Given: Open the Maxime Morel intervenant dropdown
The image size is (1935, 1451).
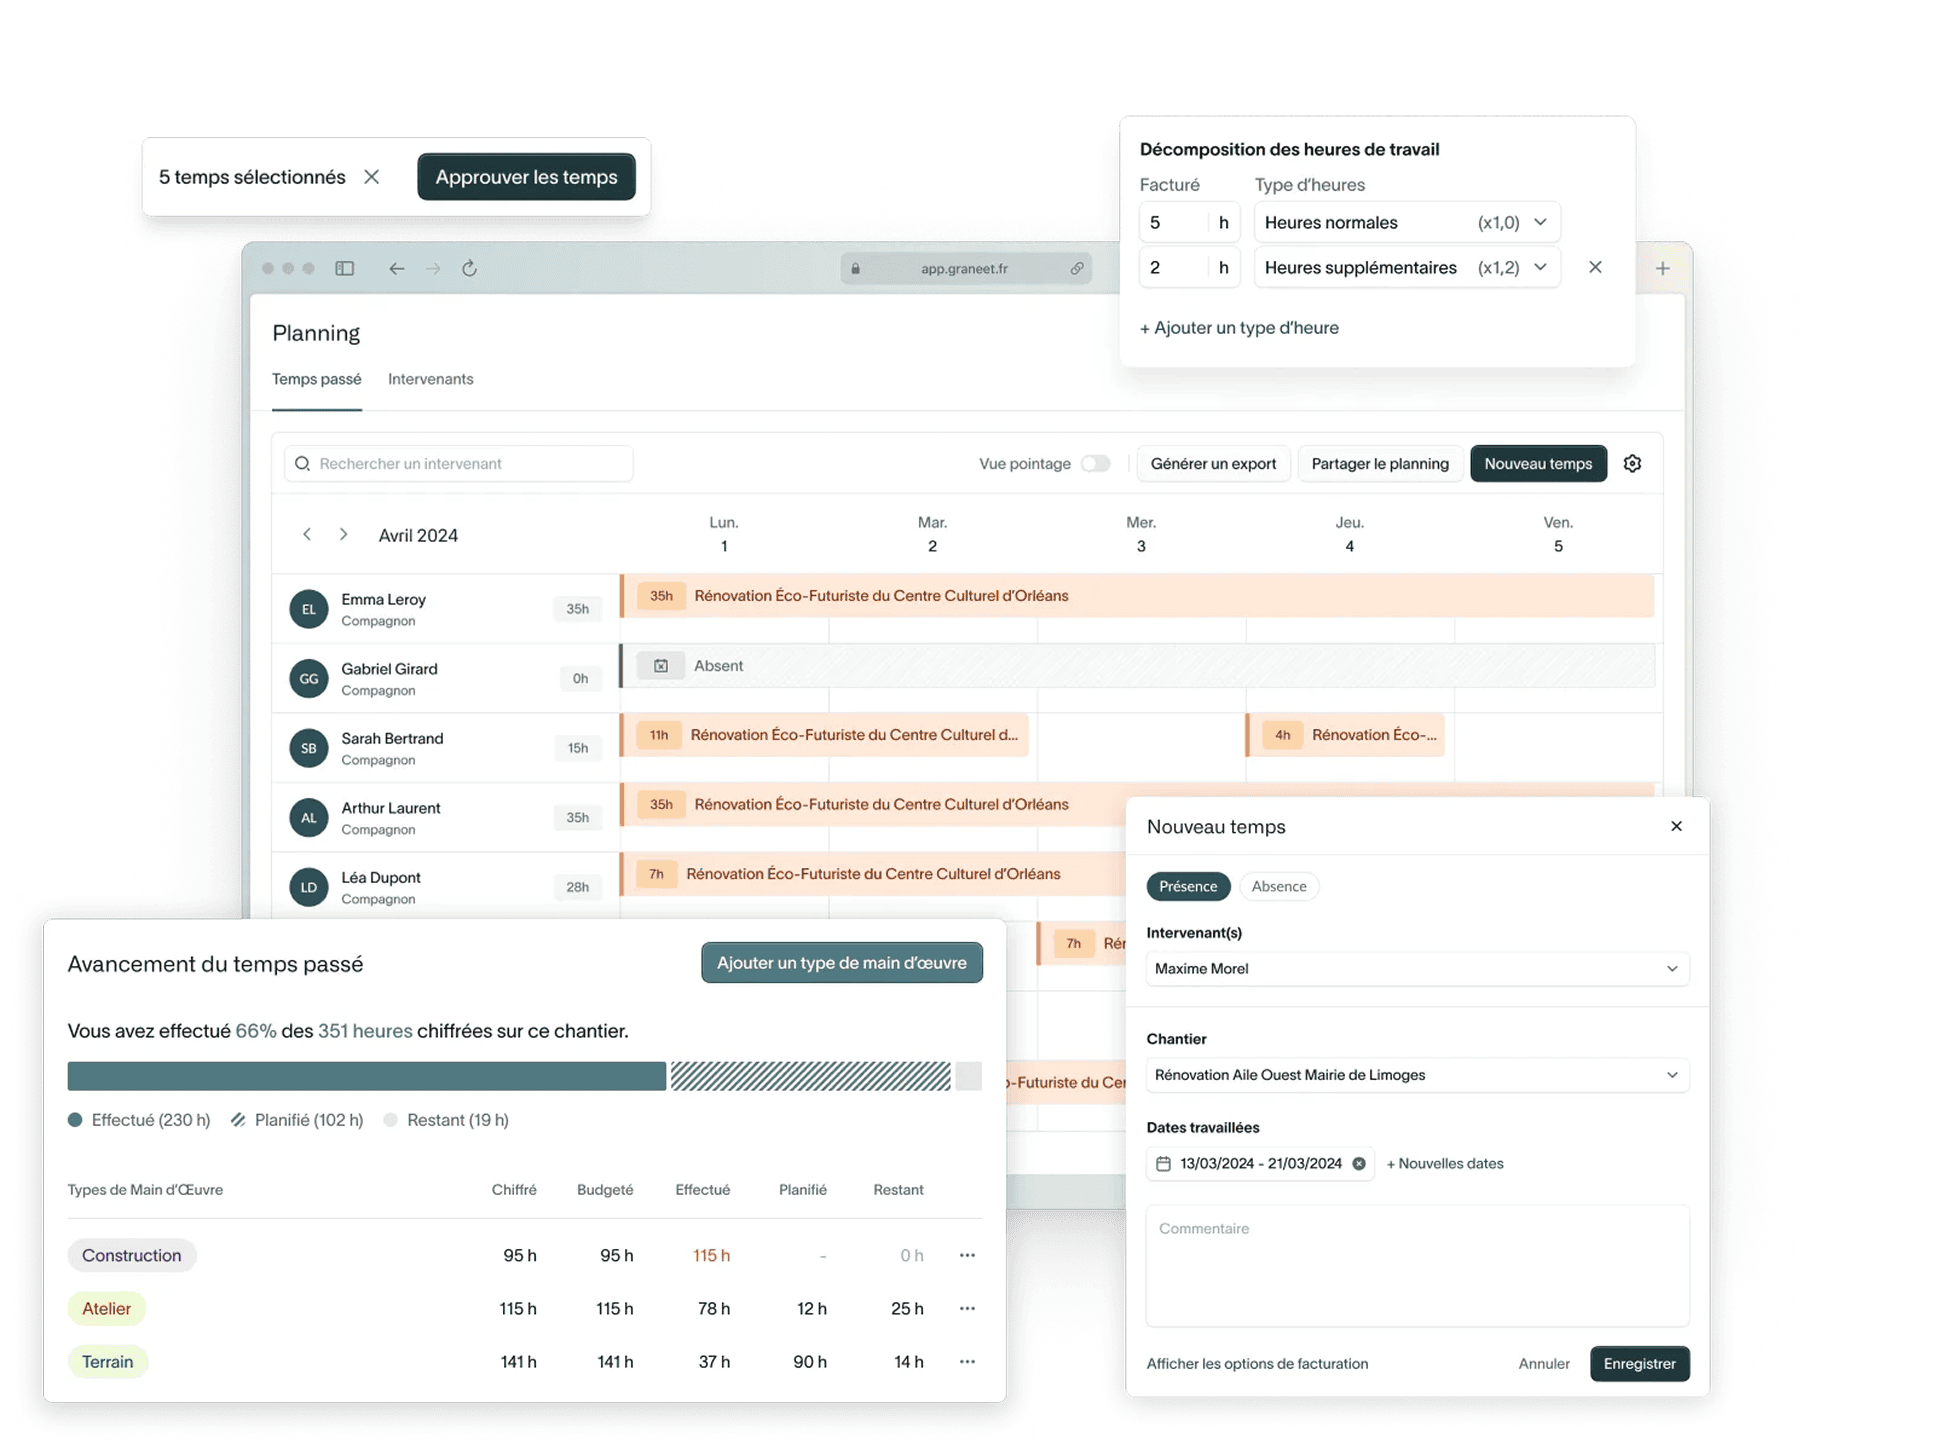Looking at the screenshot, I should (x=1416, y=968).
